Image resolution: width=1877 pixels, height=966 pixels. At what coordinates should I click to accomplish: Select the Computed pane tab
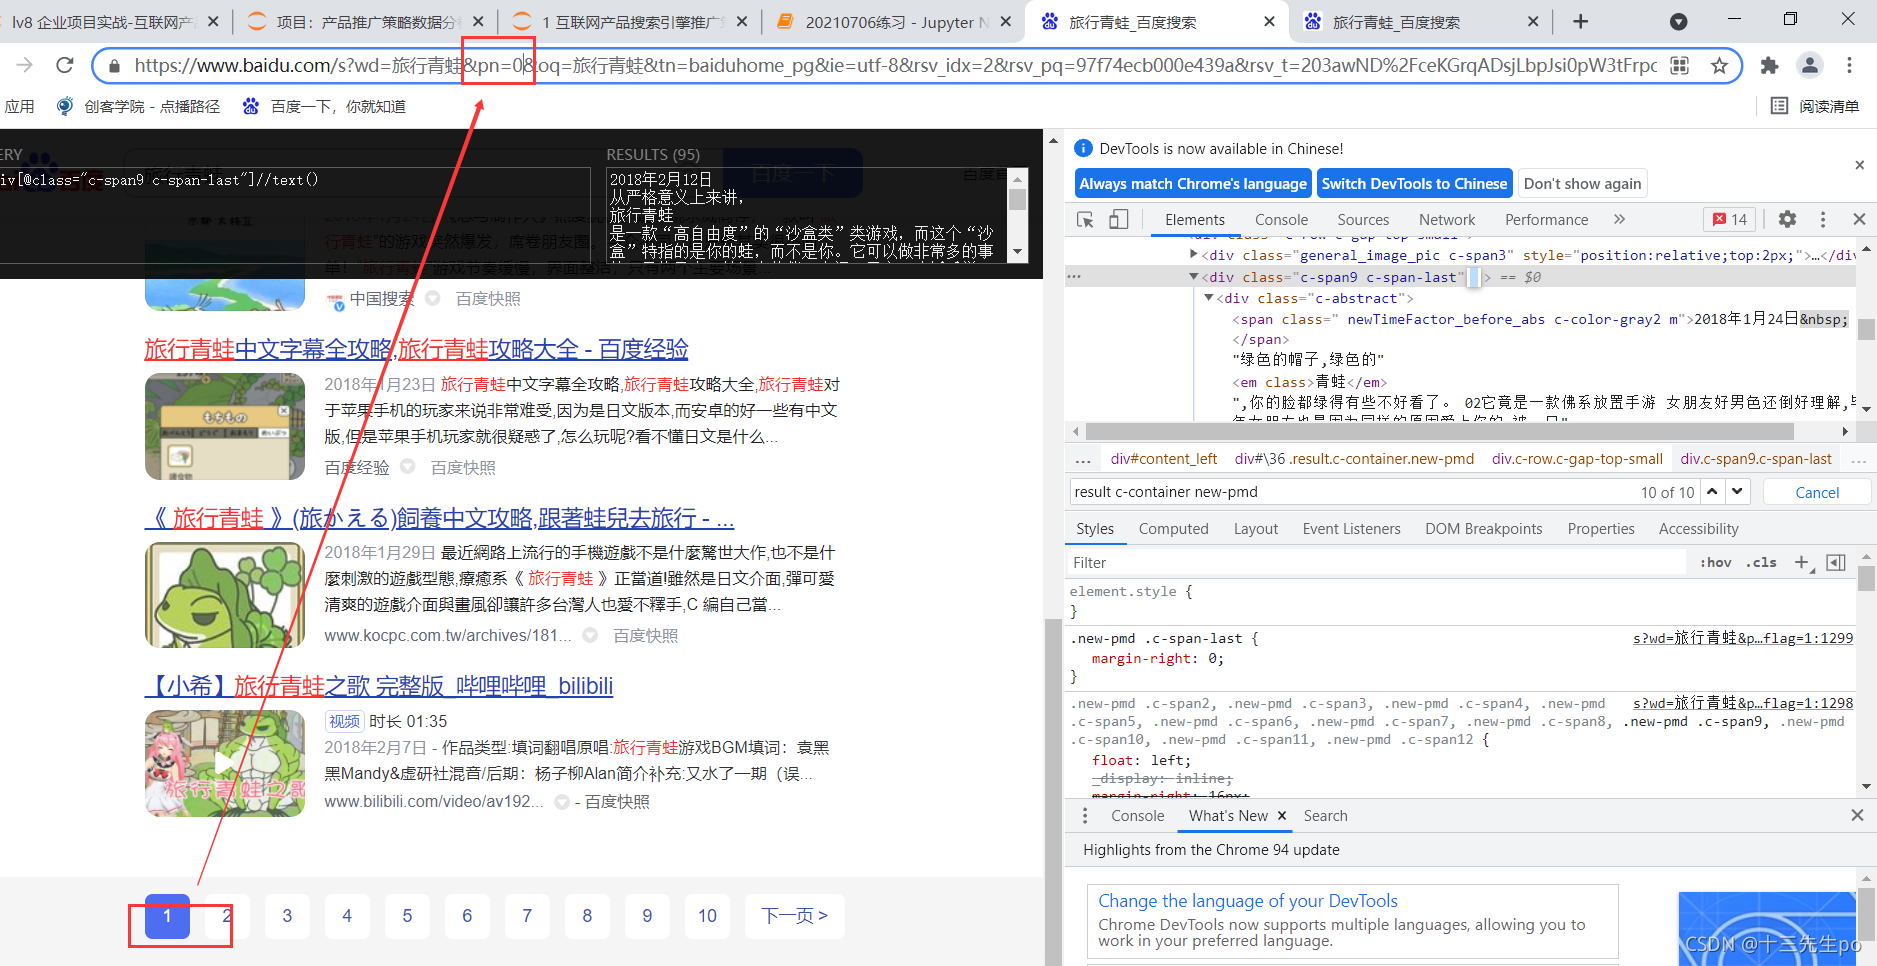[x=1173, y=529]
